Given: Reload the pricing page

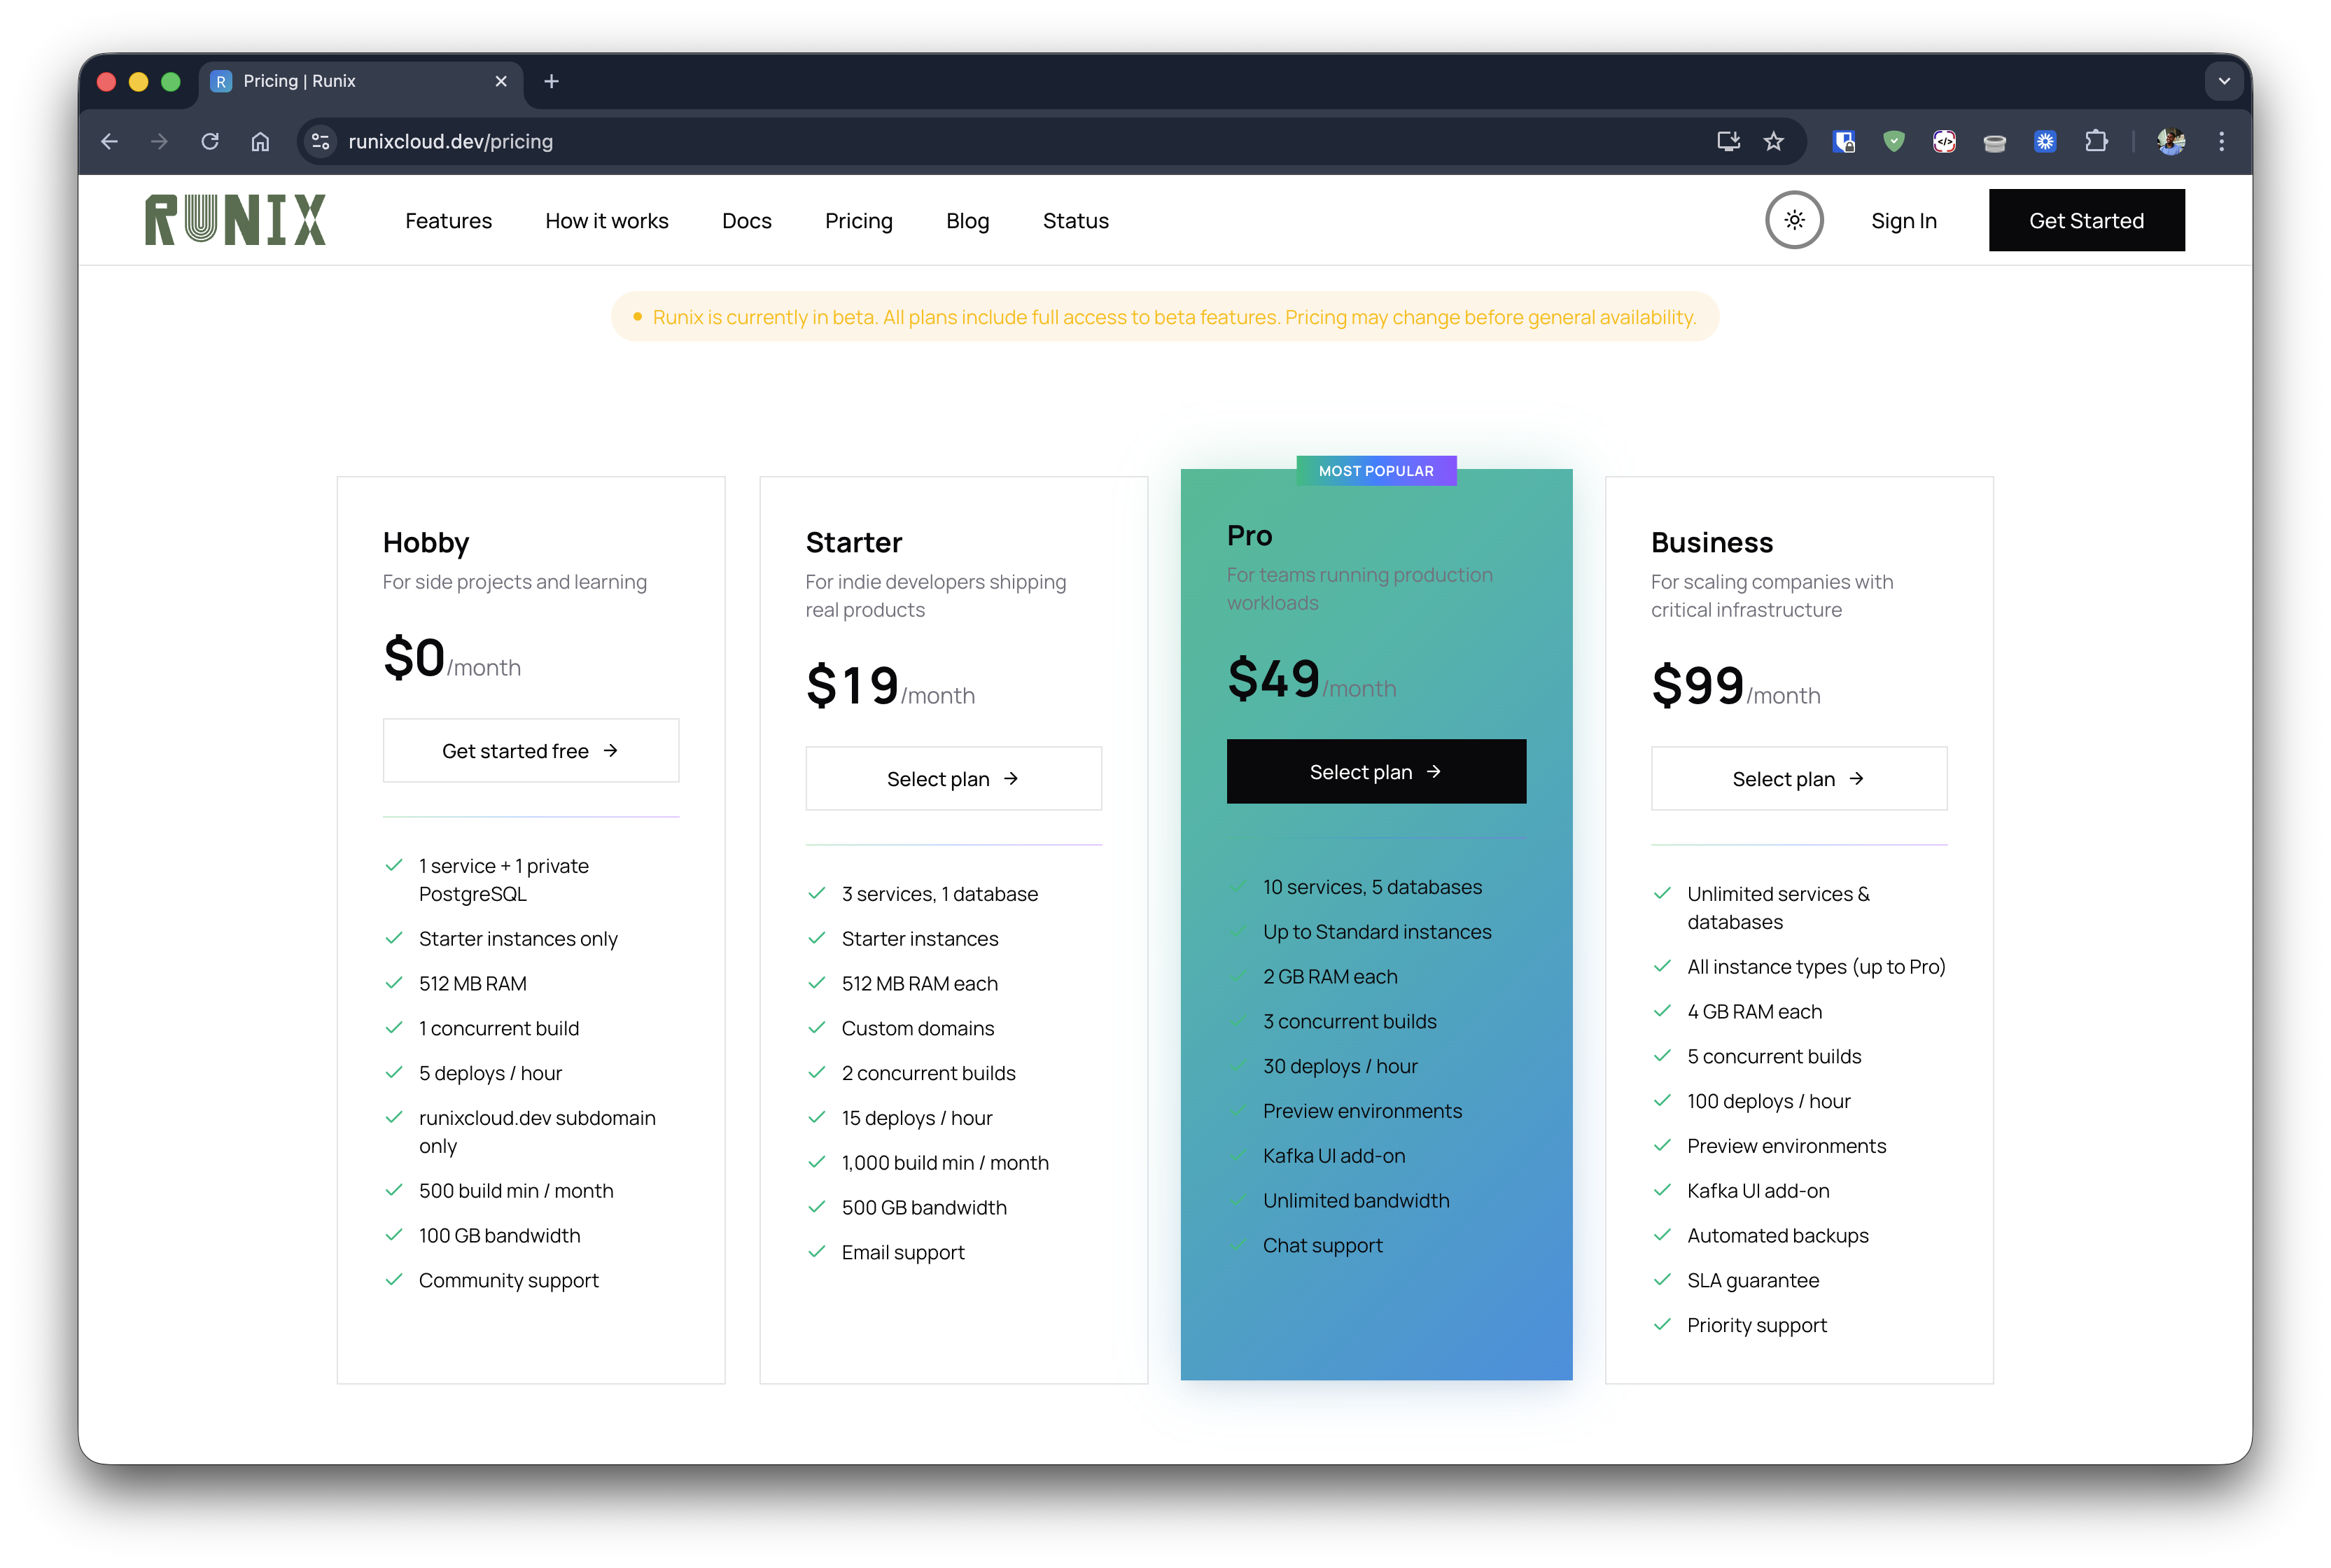Looking at the screenshot, I should pyautogui.click(x=210, y=141).
